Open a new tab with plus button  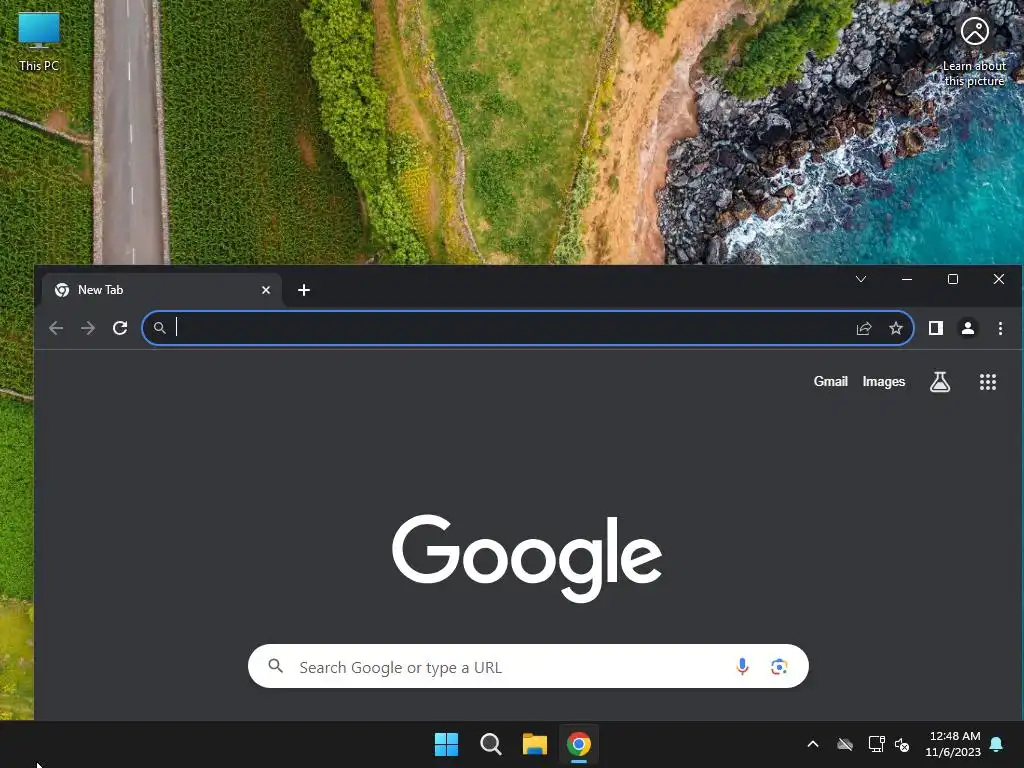tap(304, 290)
